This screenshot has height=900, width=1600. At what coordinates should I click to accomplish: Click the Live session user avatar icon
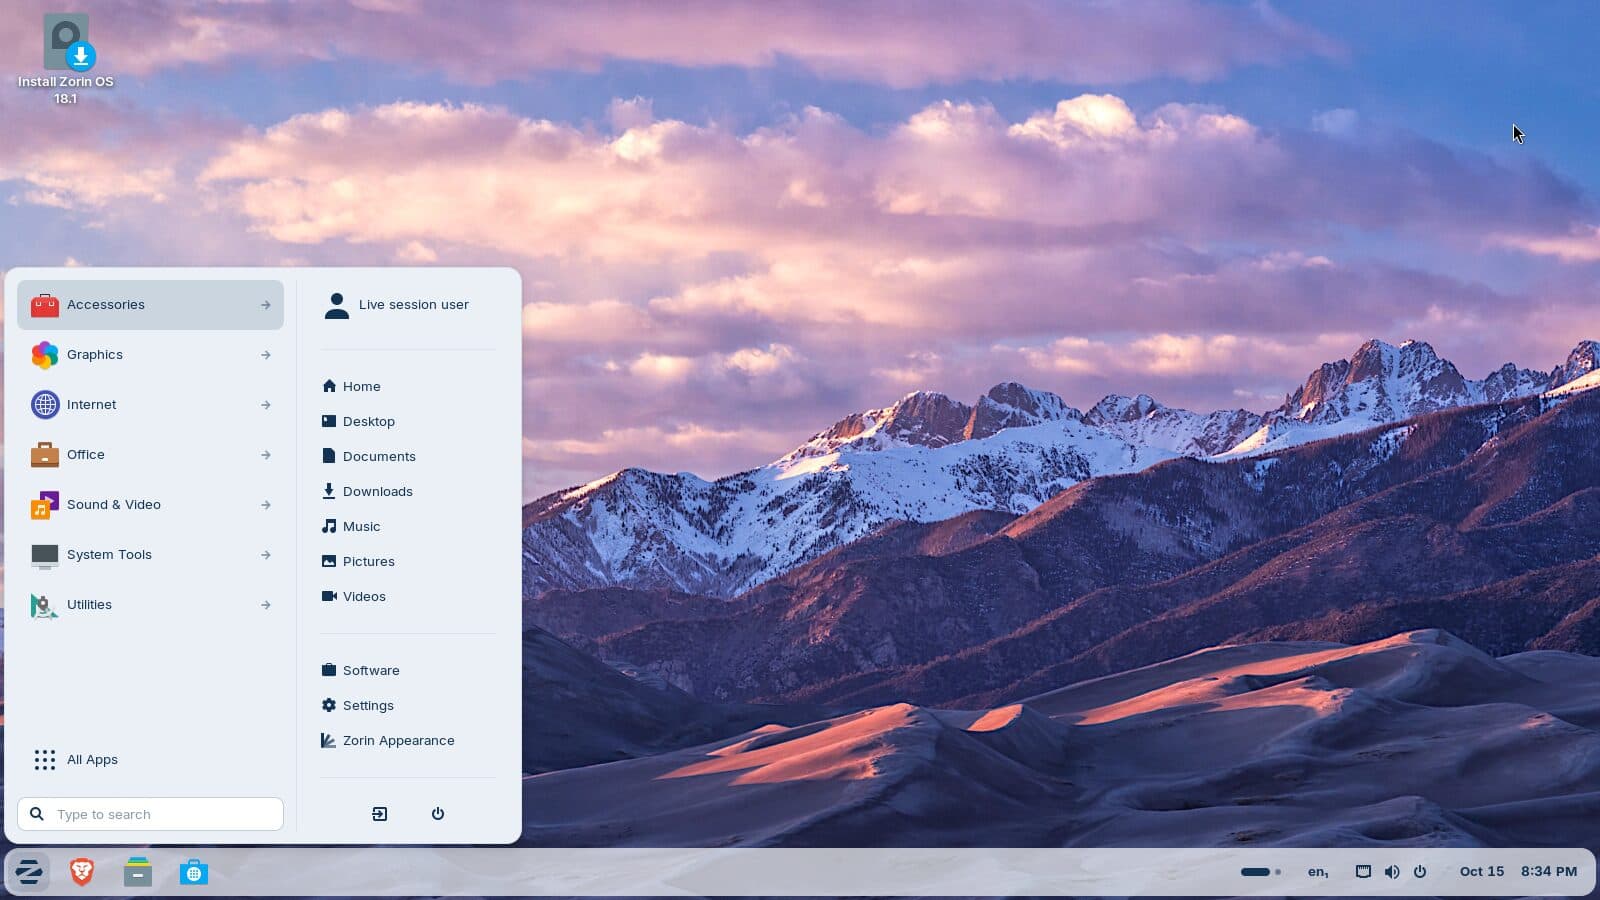(337, 305)
